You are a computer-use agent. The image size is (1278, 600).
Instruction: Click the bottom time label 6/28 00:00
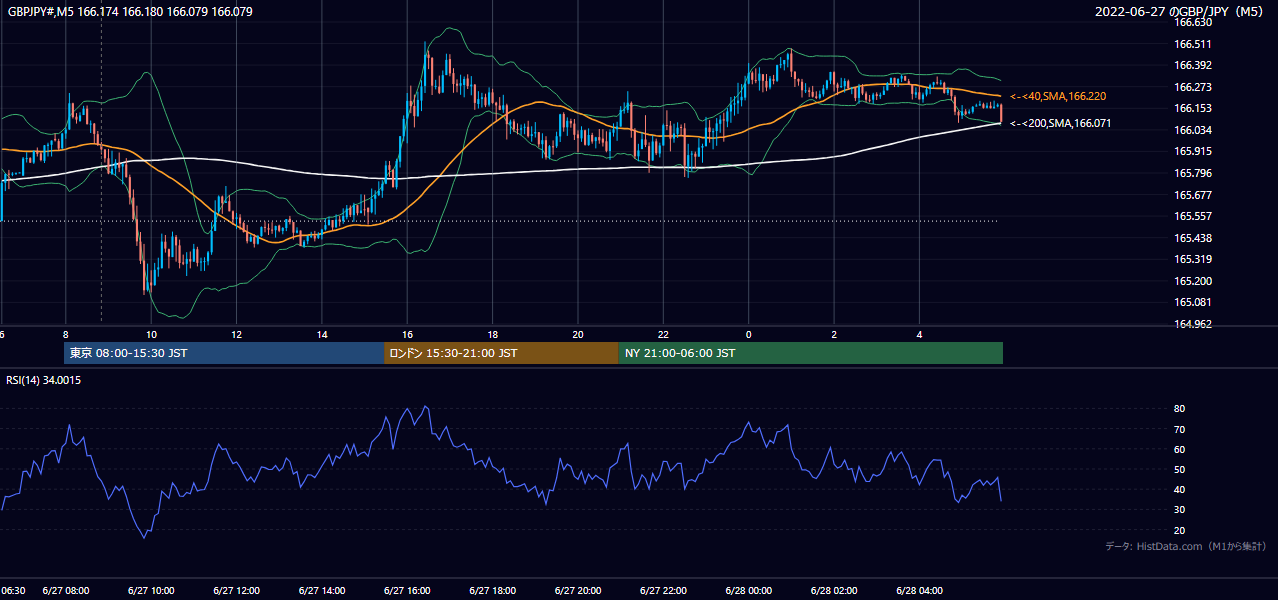pyautogui.click(x=749, y=590)
